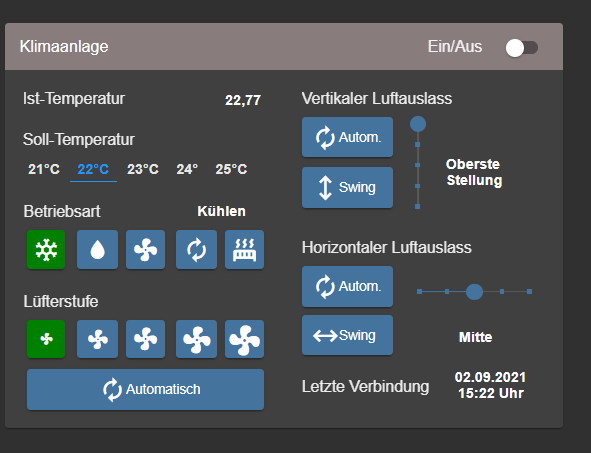Set fan speed to Automatisch
The image size is (591, 453).
pos(145,389)
